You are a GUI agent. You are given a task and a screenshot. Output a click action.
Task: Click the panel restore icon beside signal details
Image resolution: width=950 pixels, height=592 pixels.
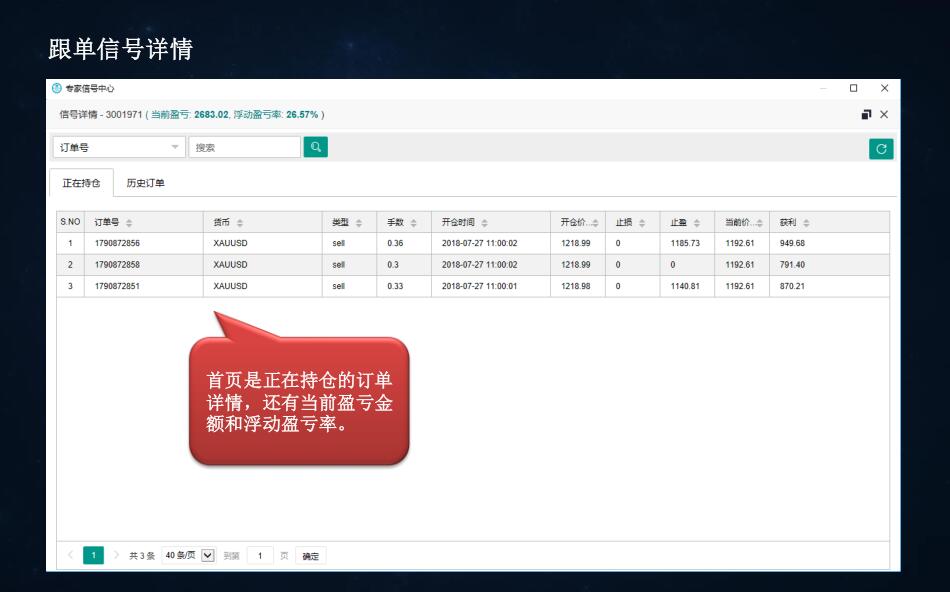click(x=866, y=115)
